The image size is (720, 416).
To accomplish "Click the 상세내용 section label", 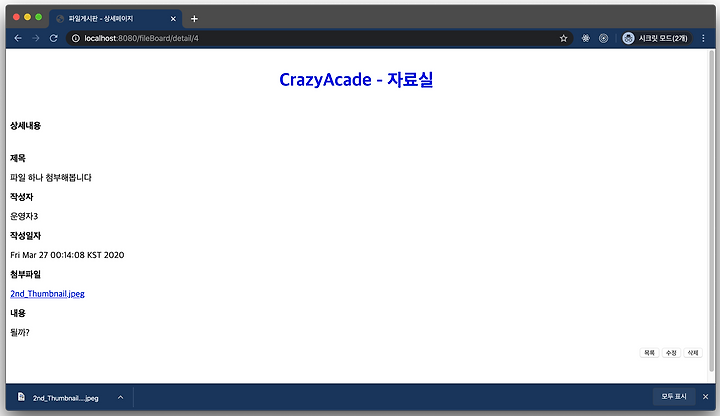I will [25, 126].
